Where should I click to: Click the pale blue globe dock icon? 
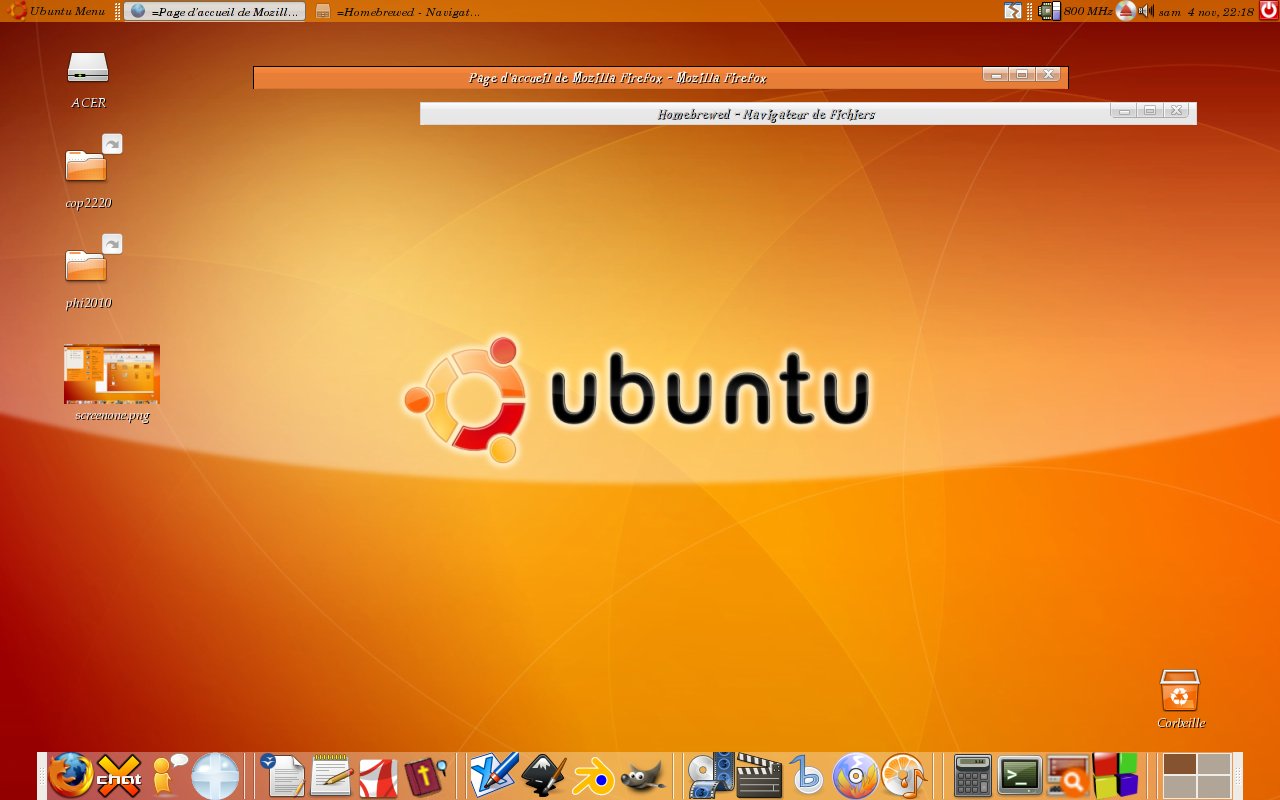215,776
